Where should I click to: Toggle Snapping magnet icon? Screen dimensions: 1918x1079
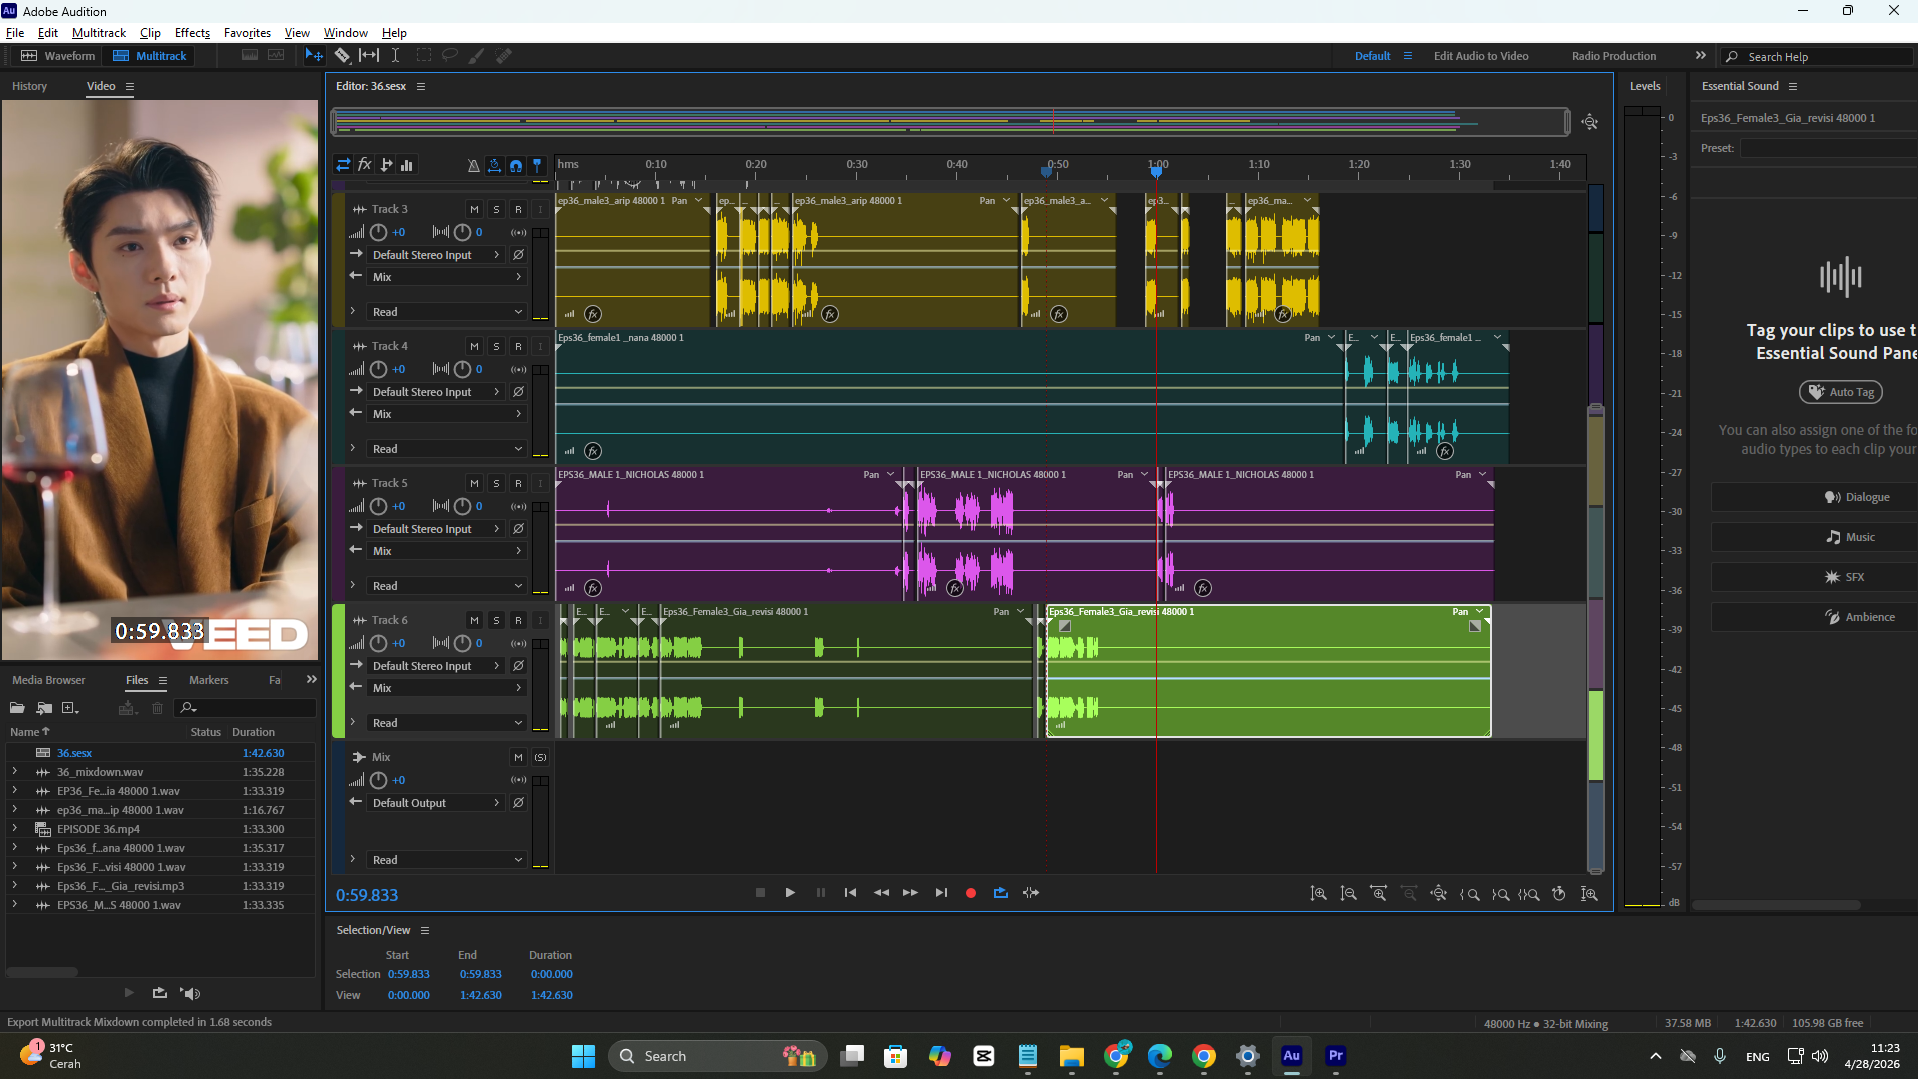[515, 165]
